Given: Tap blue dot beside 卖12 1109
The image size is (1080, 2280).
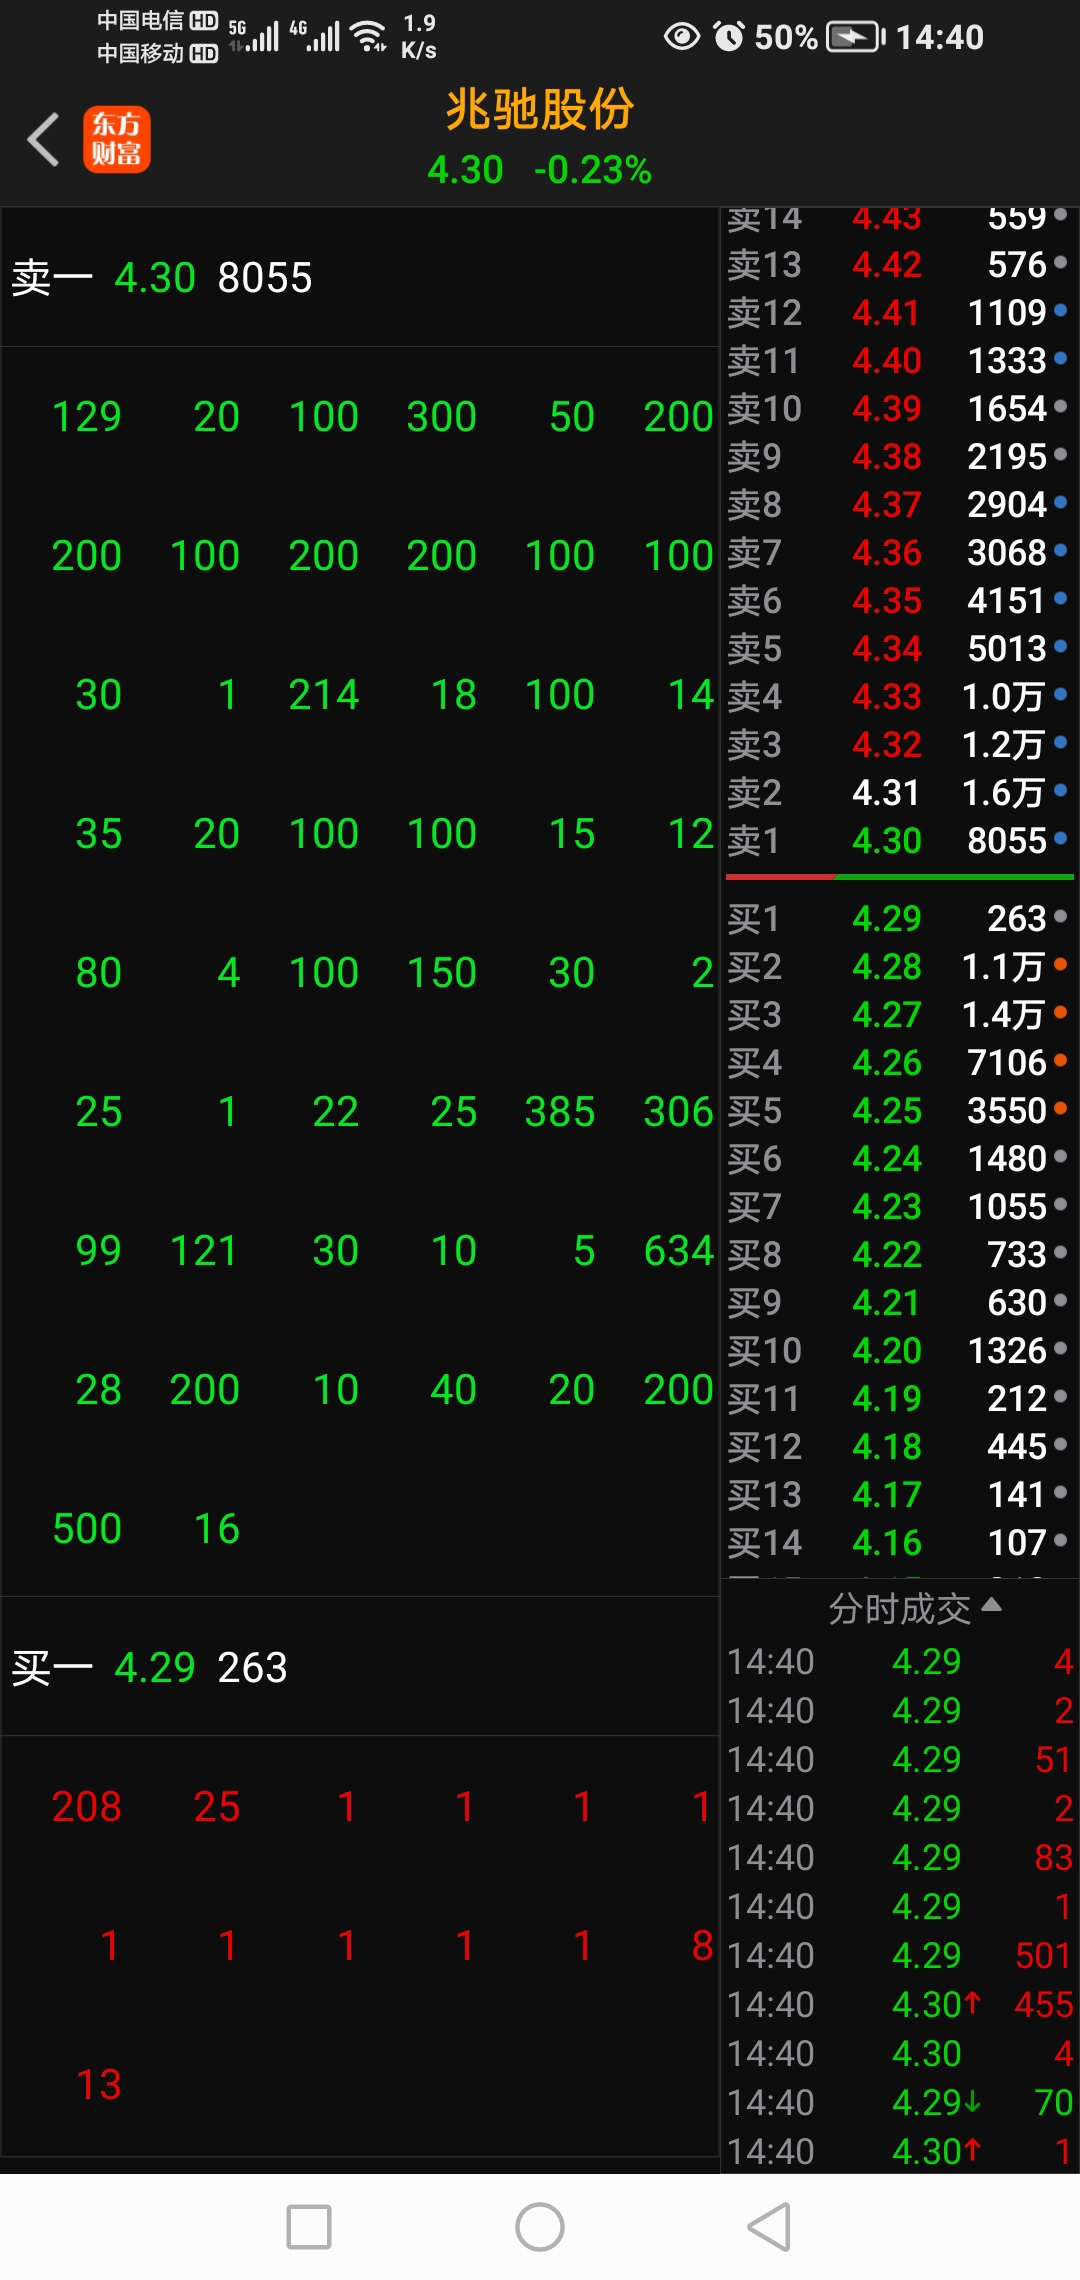Looking at the screenshot, I should coord(1061,309).
